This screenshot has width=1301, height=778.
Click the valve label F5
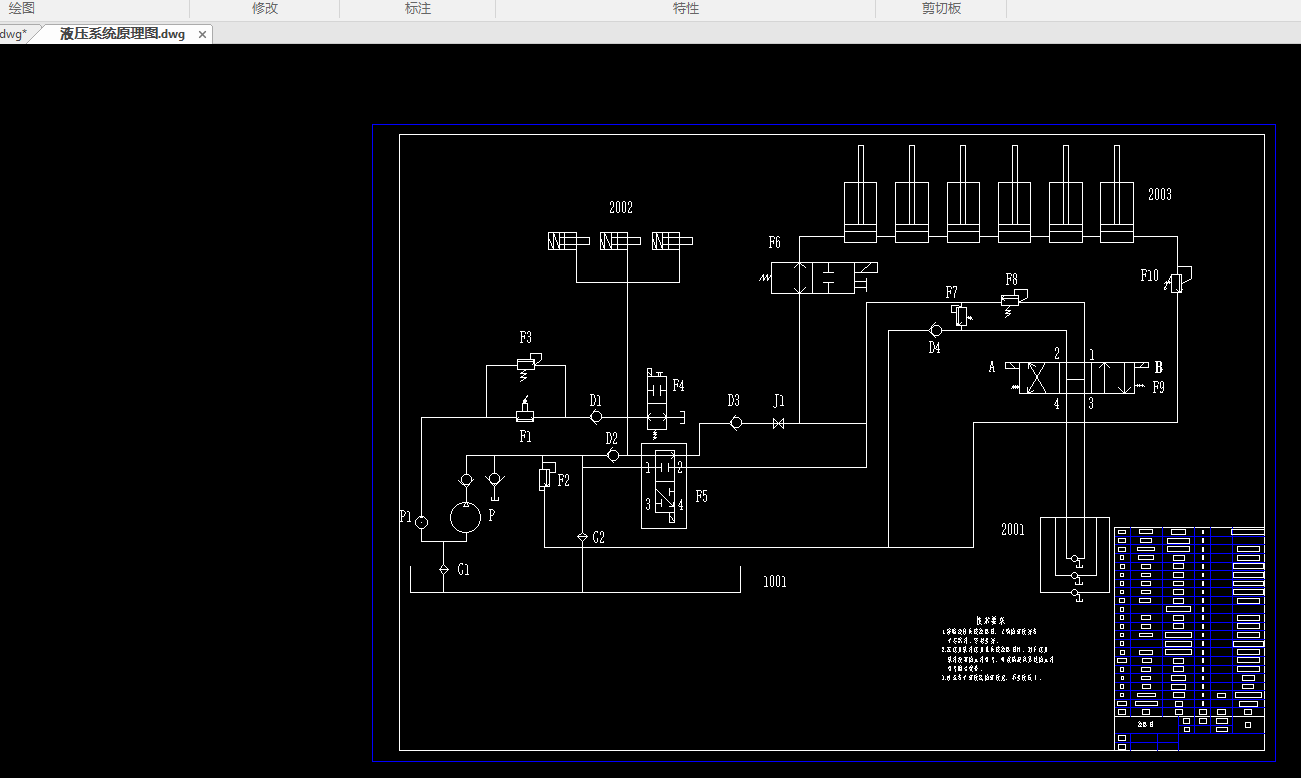701,496
